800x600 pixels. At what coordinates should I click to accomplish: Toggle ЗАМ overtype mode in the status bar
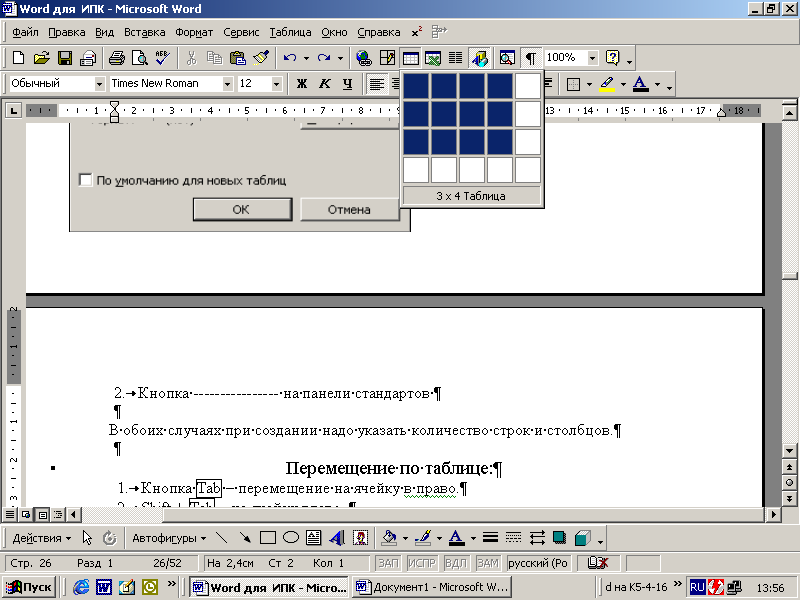(x=488, y=563)
